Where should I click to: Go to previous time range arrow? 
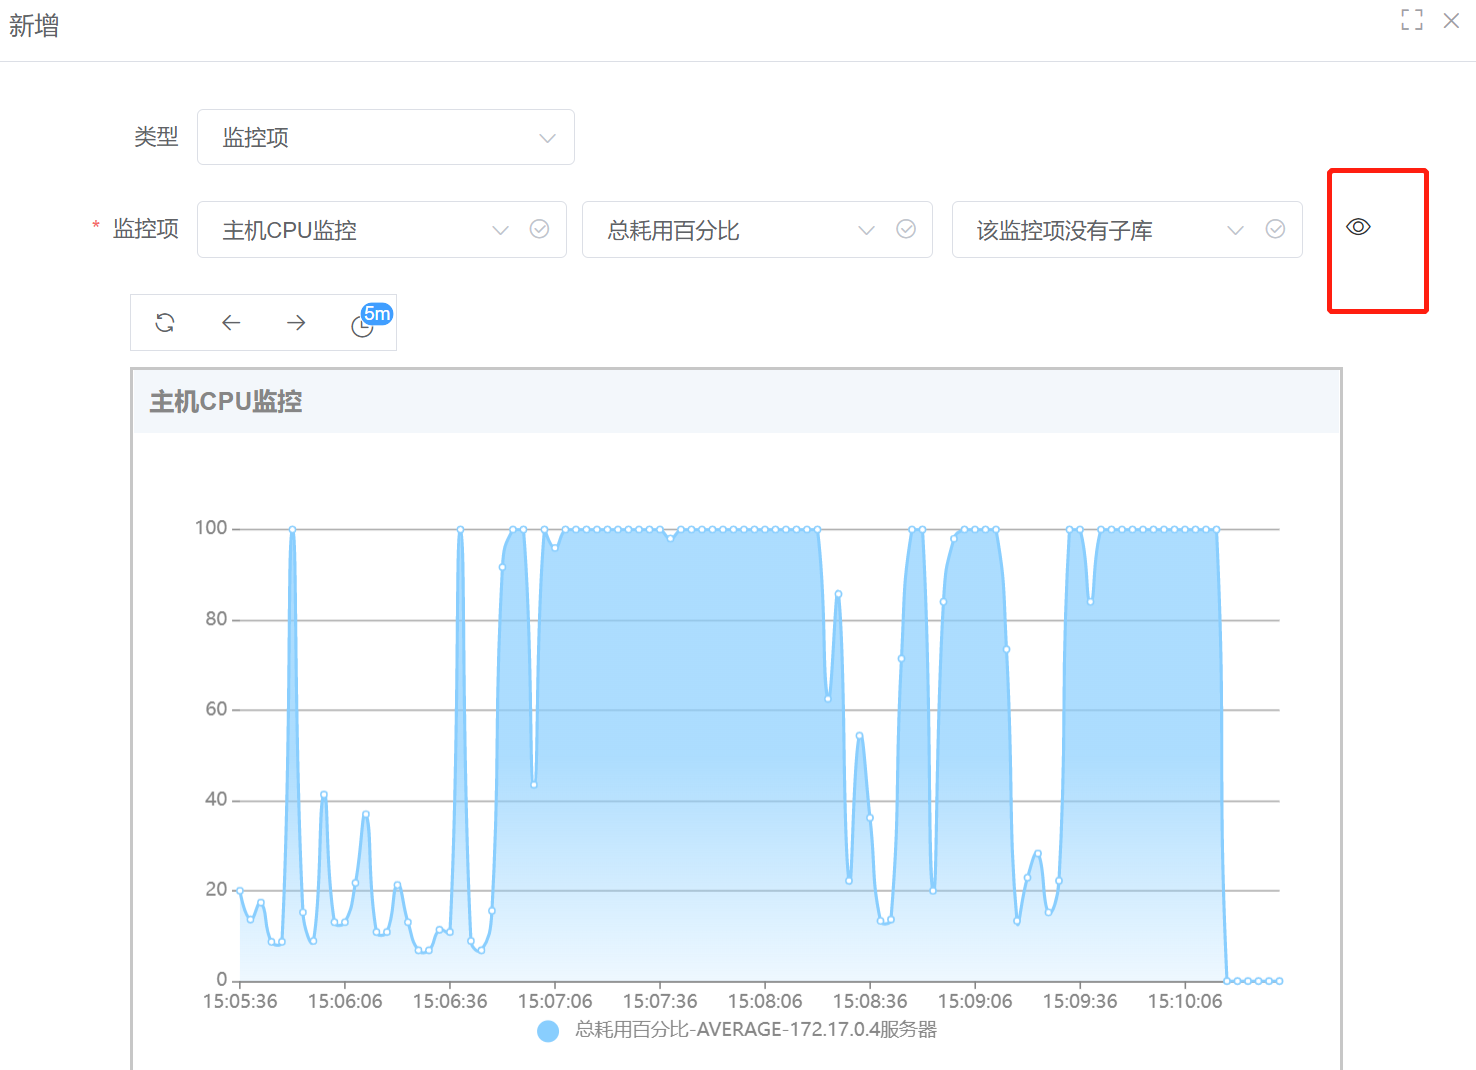[x=231, y=323]
